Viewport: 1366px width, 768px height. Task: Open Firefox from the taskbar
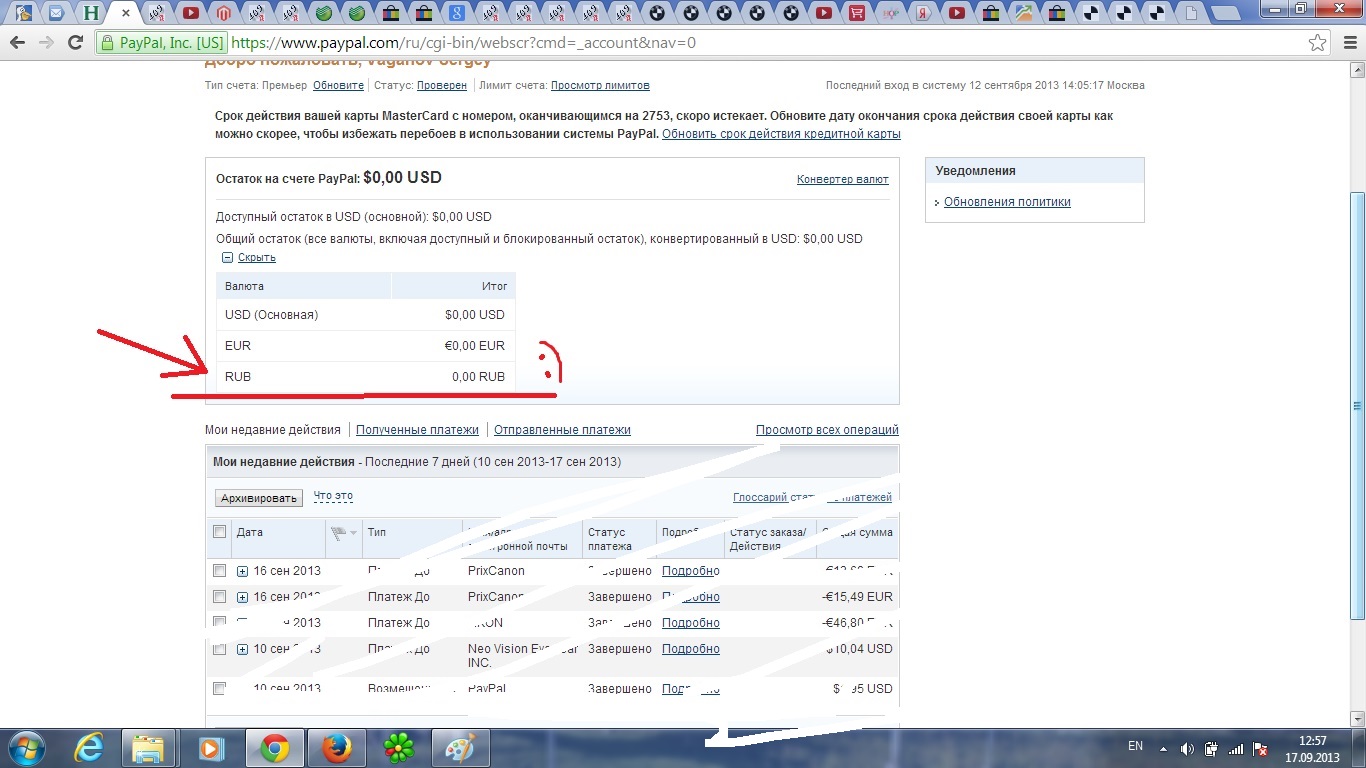coord(337,748)
